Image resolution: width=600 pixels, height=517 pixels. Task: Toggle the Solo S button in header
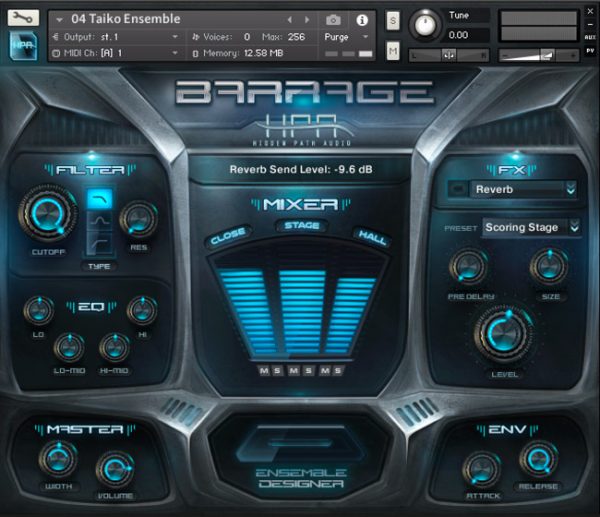[393, 21]
